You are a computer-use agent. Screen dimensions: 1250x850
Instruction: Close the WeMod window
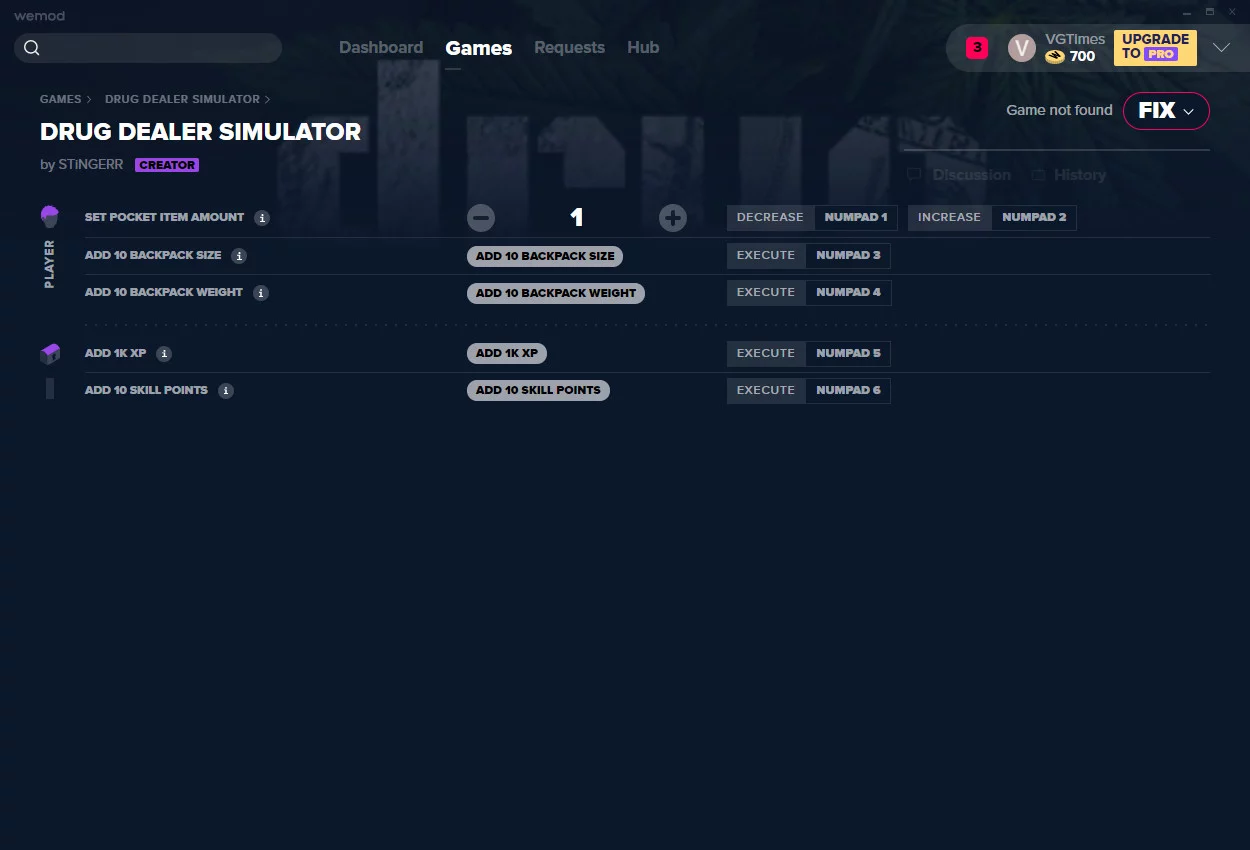1233,12
